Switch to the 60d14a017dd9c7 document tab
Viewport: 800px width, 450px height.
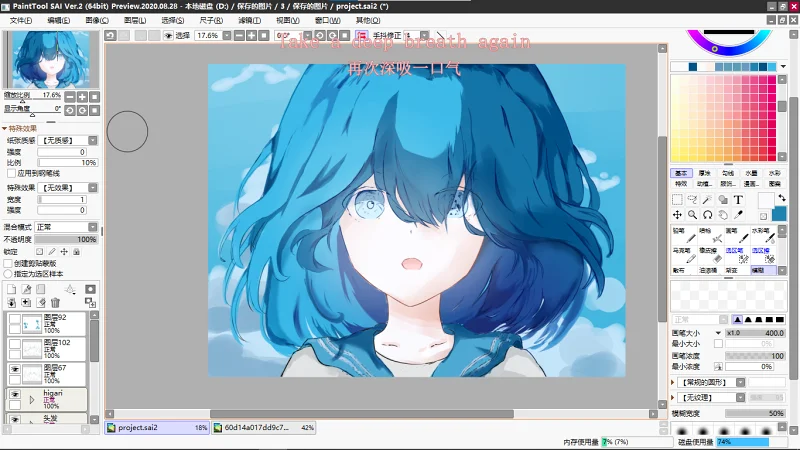pos(263,428)
